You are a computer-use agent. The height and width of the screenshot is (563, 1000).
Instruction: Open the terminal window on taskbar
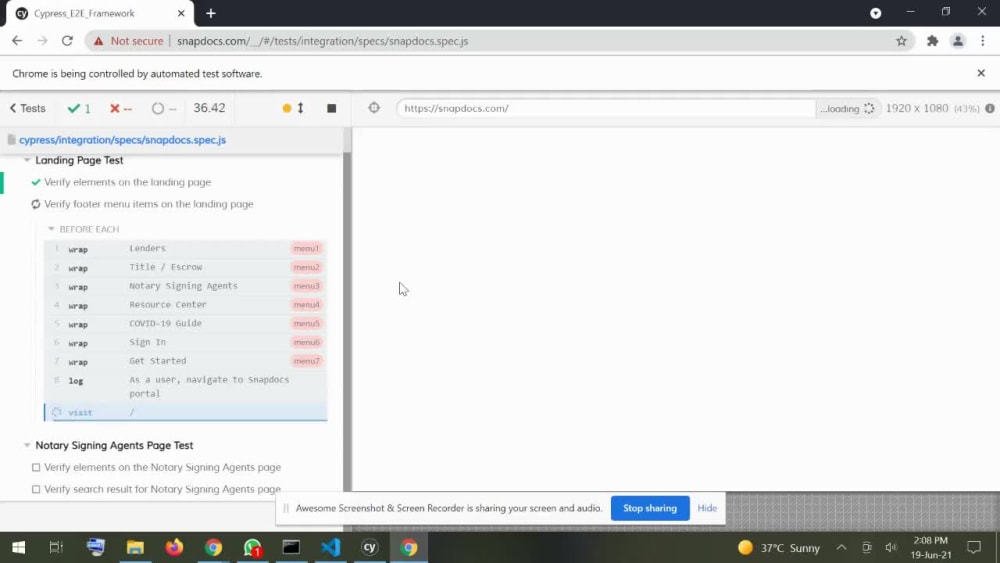(x=291, y=548)
